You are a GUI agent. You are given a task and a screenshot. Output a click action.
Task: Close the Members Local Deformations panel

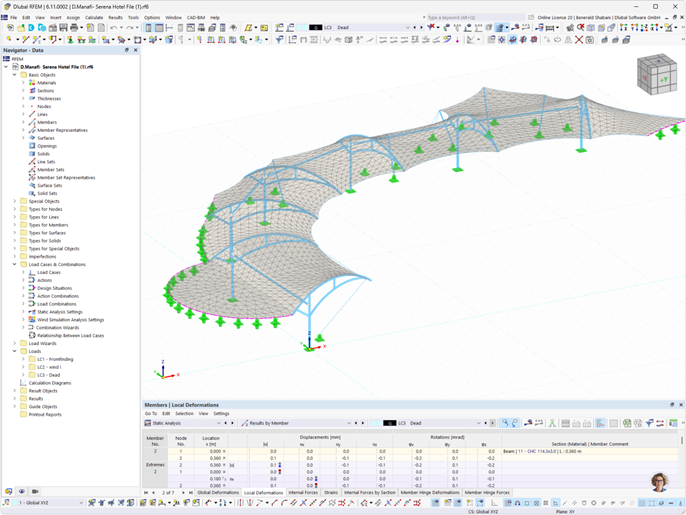tap(681, 405)
